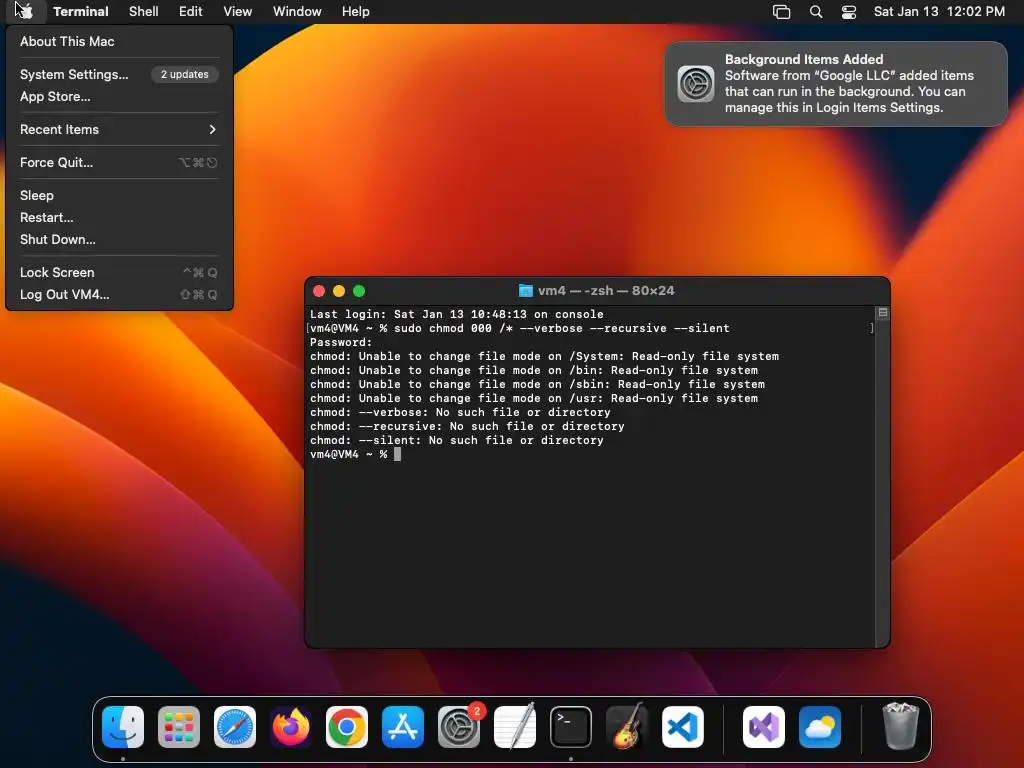
Task: Open the View menu
Action: click(238, 12)
